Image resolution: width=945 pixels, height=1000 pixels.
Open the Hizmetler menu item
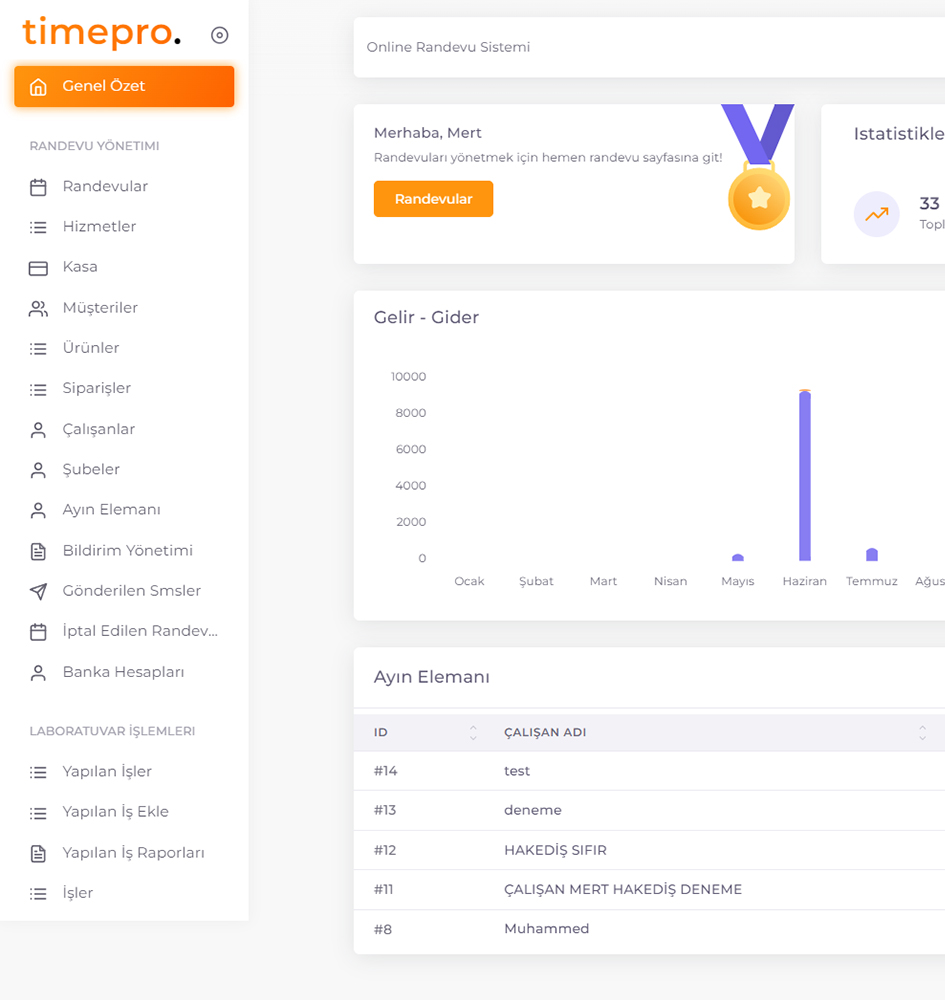pos(99,227)
